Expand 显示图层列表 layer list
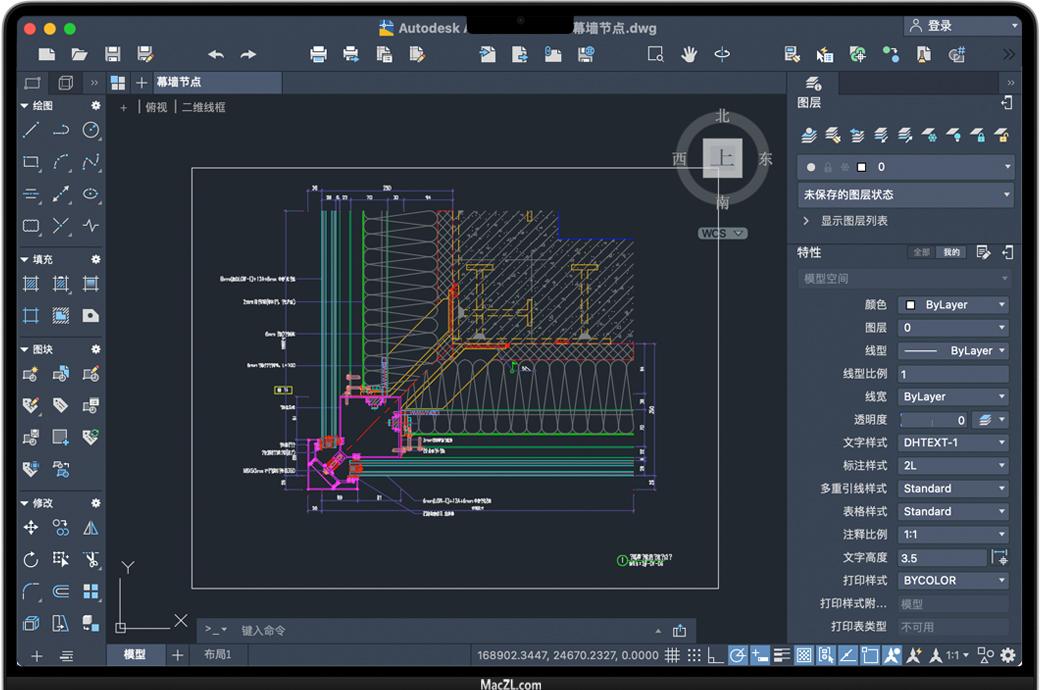1040x690 pixels. 853,221
